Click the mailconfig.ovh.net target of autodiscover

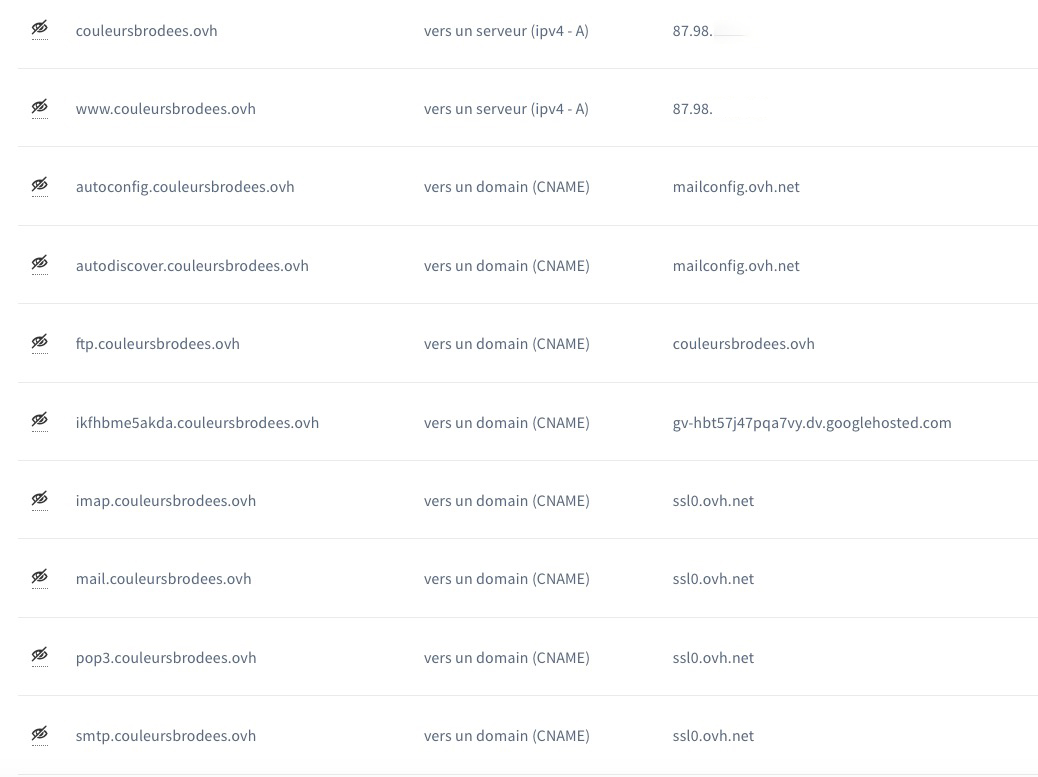(735, 266)
